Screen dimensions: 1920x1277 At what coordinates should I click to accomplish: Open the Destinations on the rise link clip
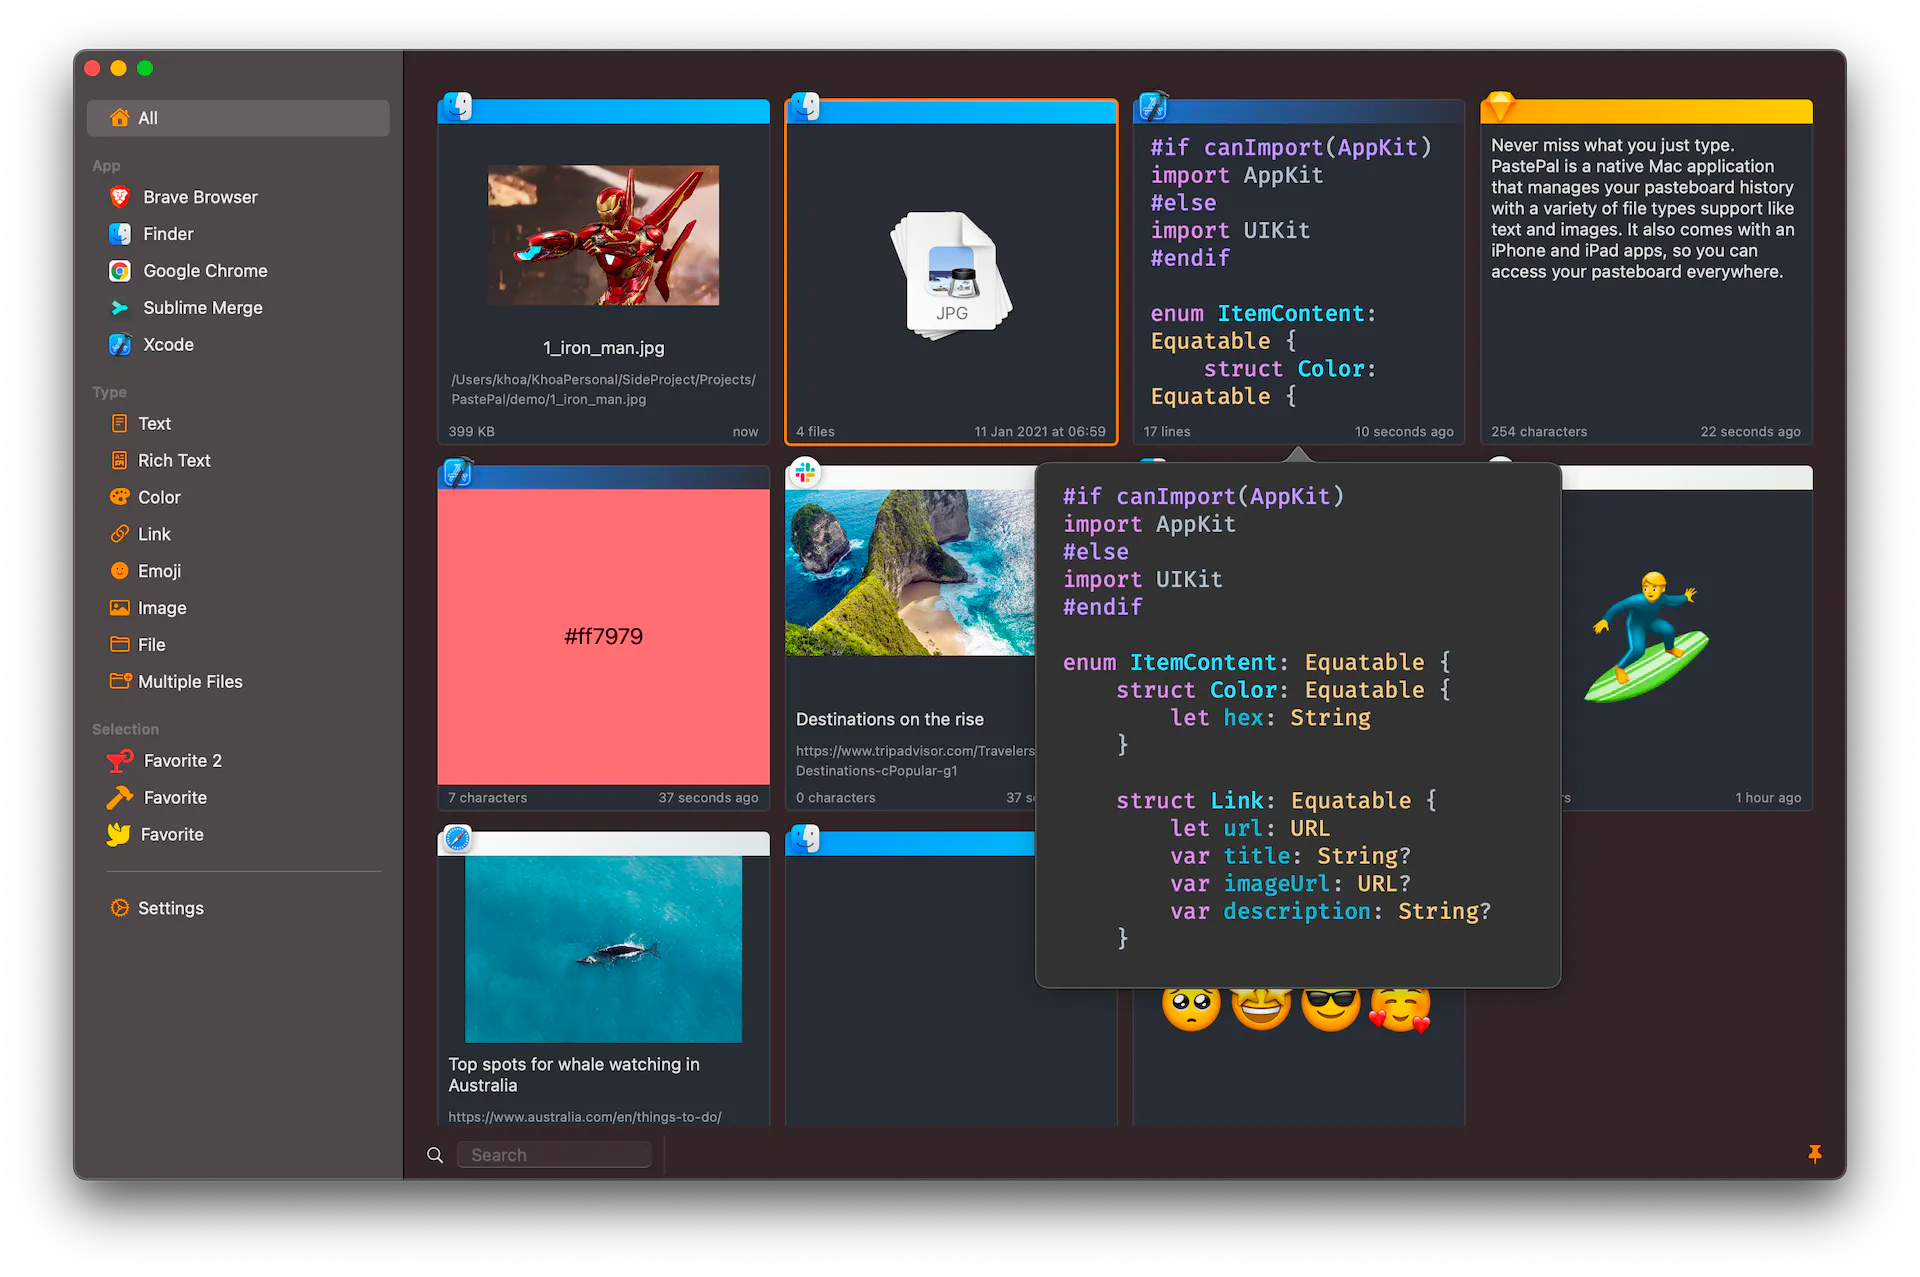tap(910, 638)
